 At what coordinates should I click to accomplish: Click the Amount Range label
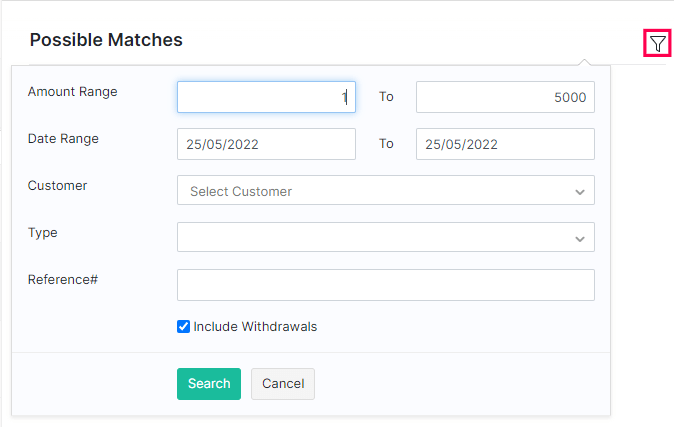[x=72, y=92]
